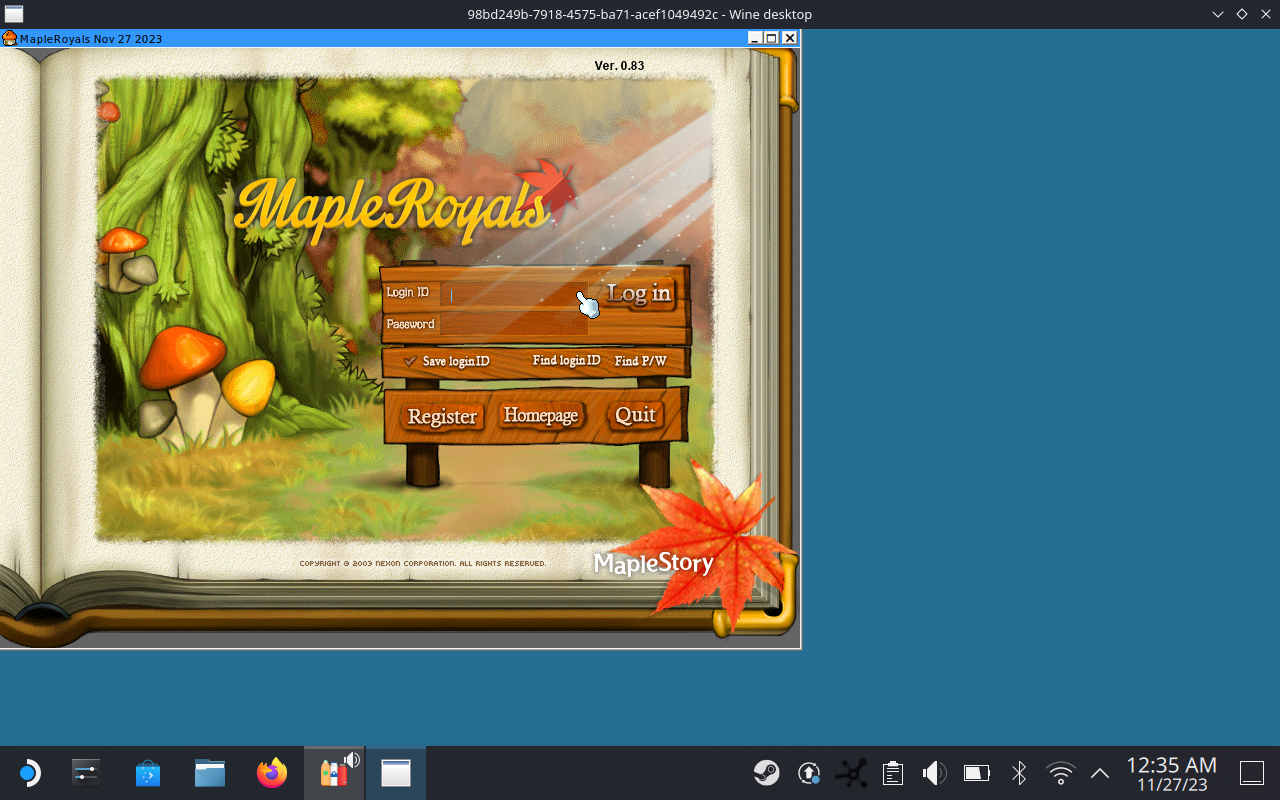Launch the Discover store from the taskbar
Image resolution: width=1280 pixels, height=800 pixels.
(x=148, y=773)
